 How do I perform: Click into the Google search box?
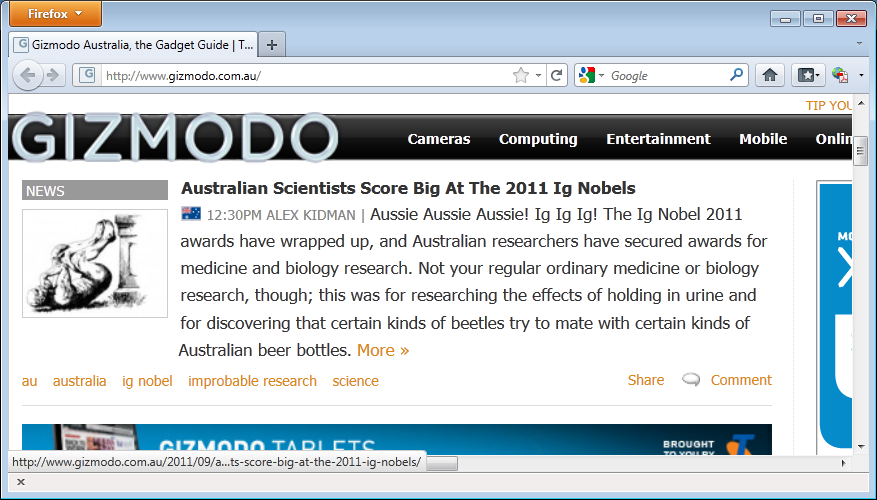[667, 75]
